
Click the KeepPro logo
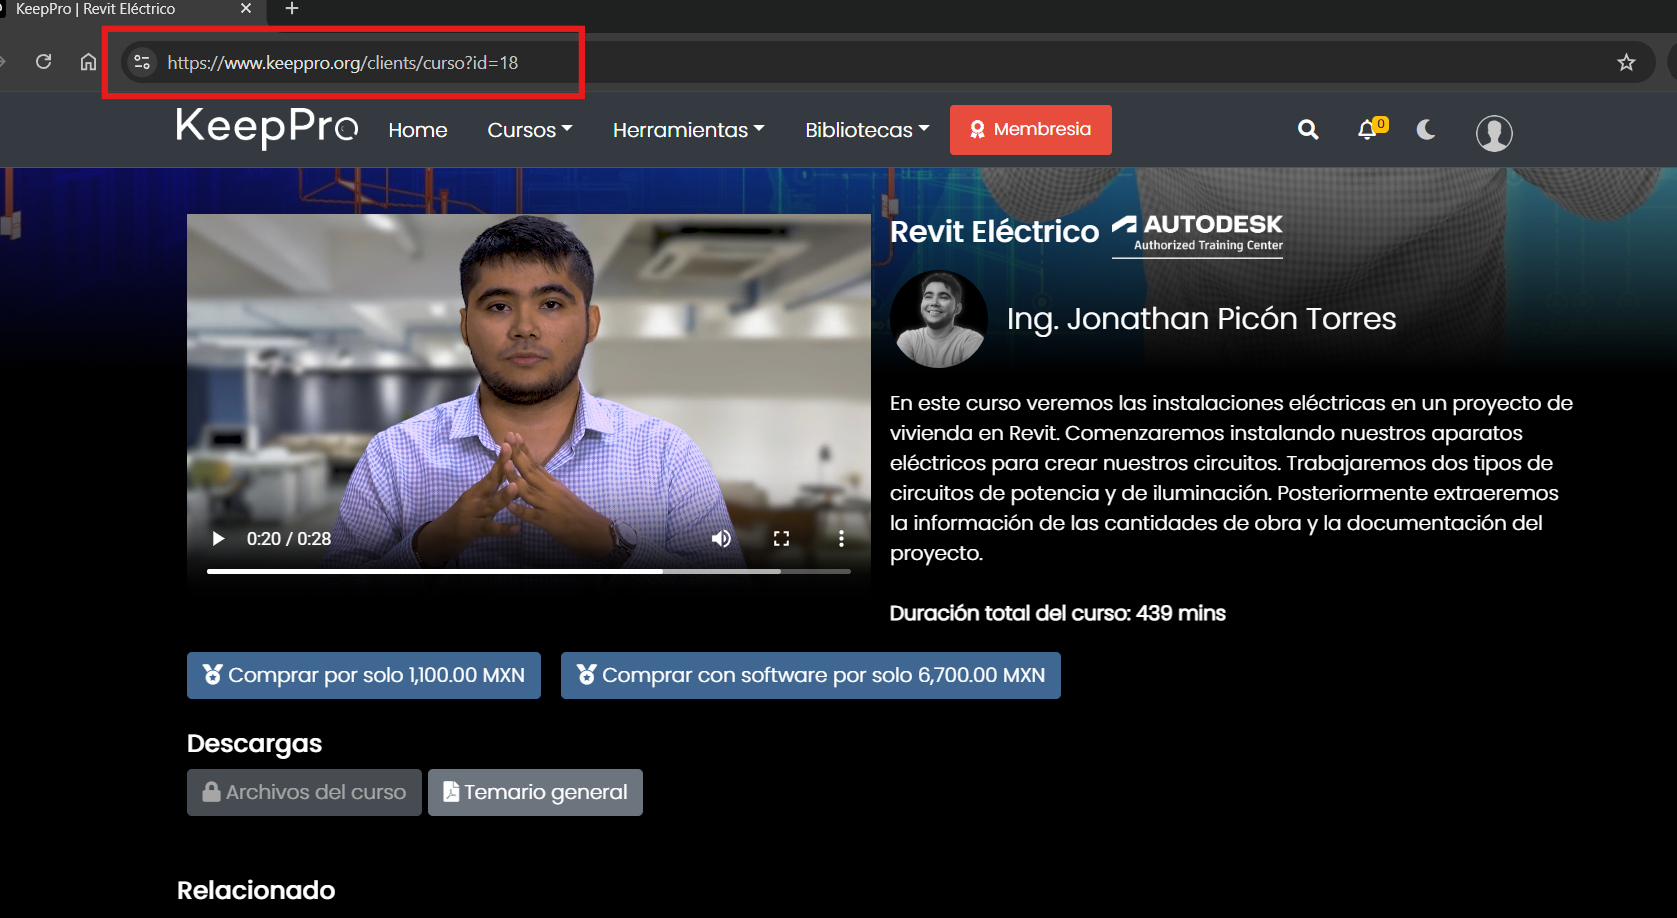click(x=267, y=128)
